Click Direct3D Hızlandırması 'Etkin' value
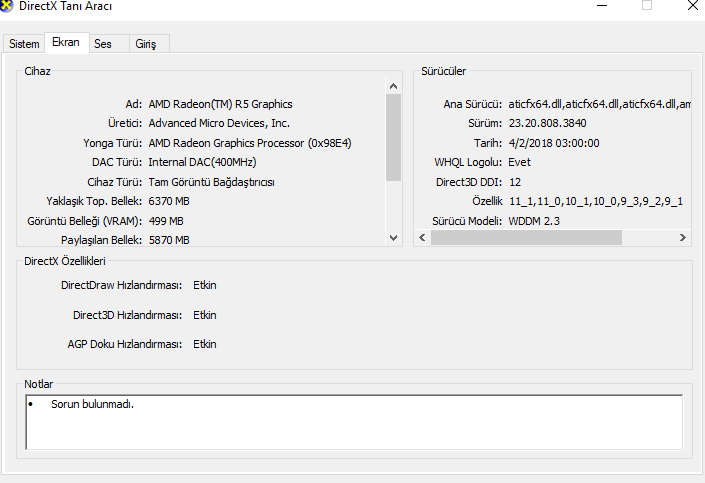Viewport: 705px width, 483px height. [x=205, y=315]
